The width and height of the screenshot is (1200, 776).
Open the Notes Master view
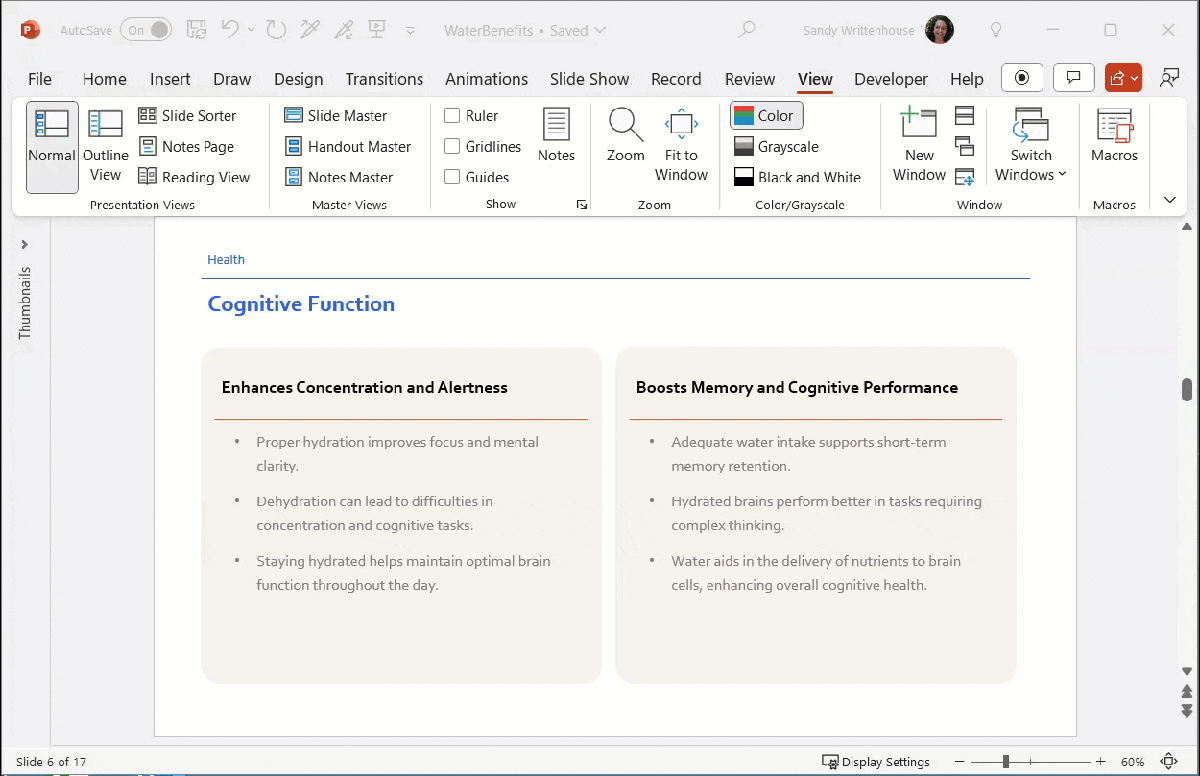[x=339, y=177]
